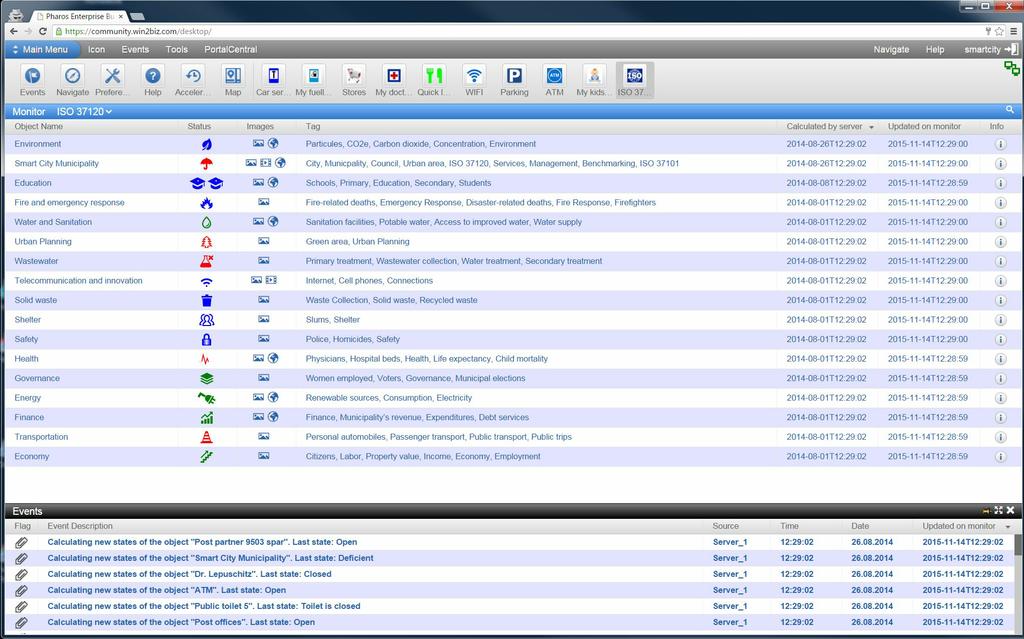1024x639 pixels.
Task: Open the Parking toolbar icon
Action: (x=514, y=79)
